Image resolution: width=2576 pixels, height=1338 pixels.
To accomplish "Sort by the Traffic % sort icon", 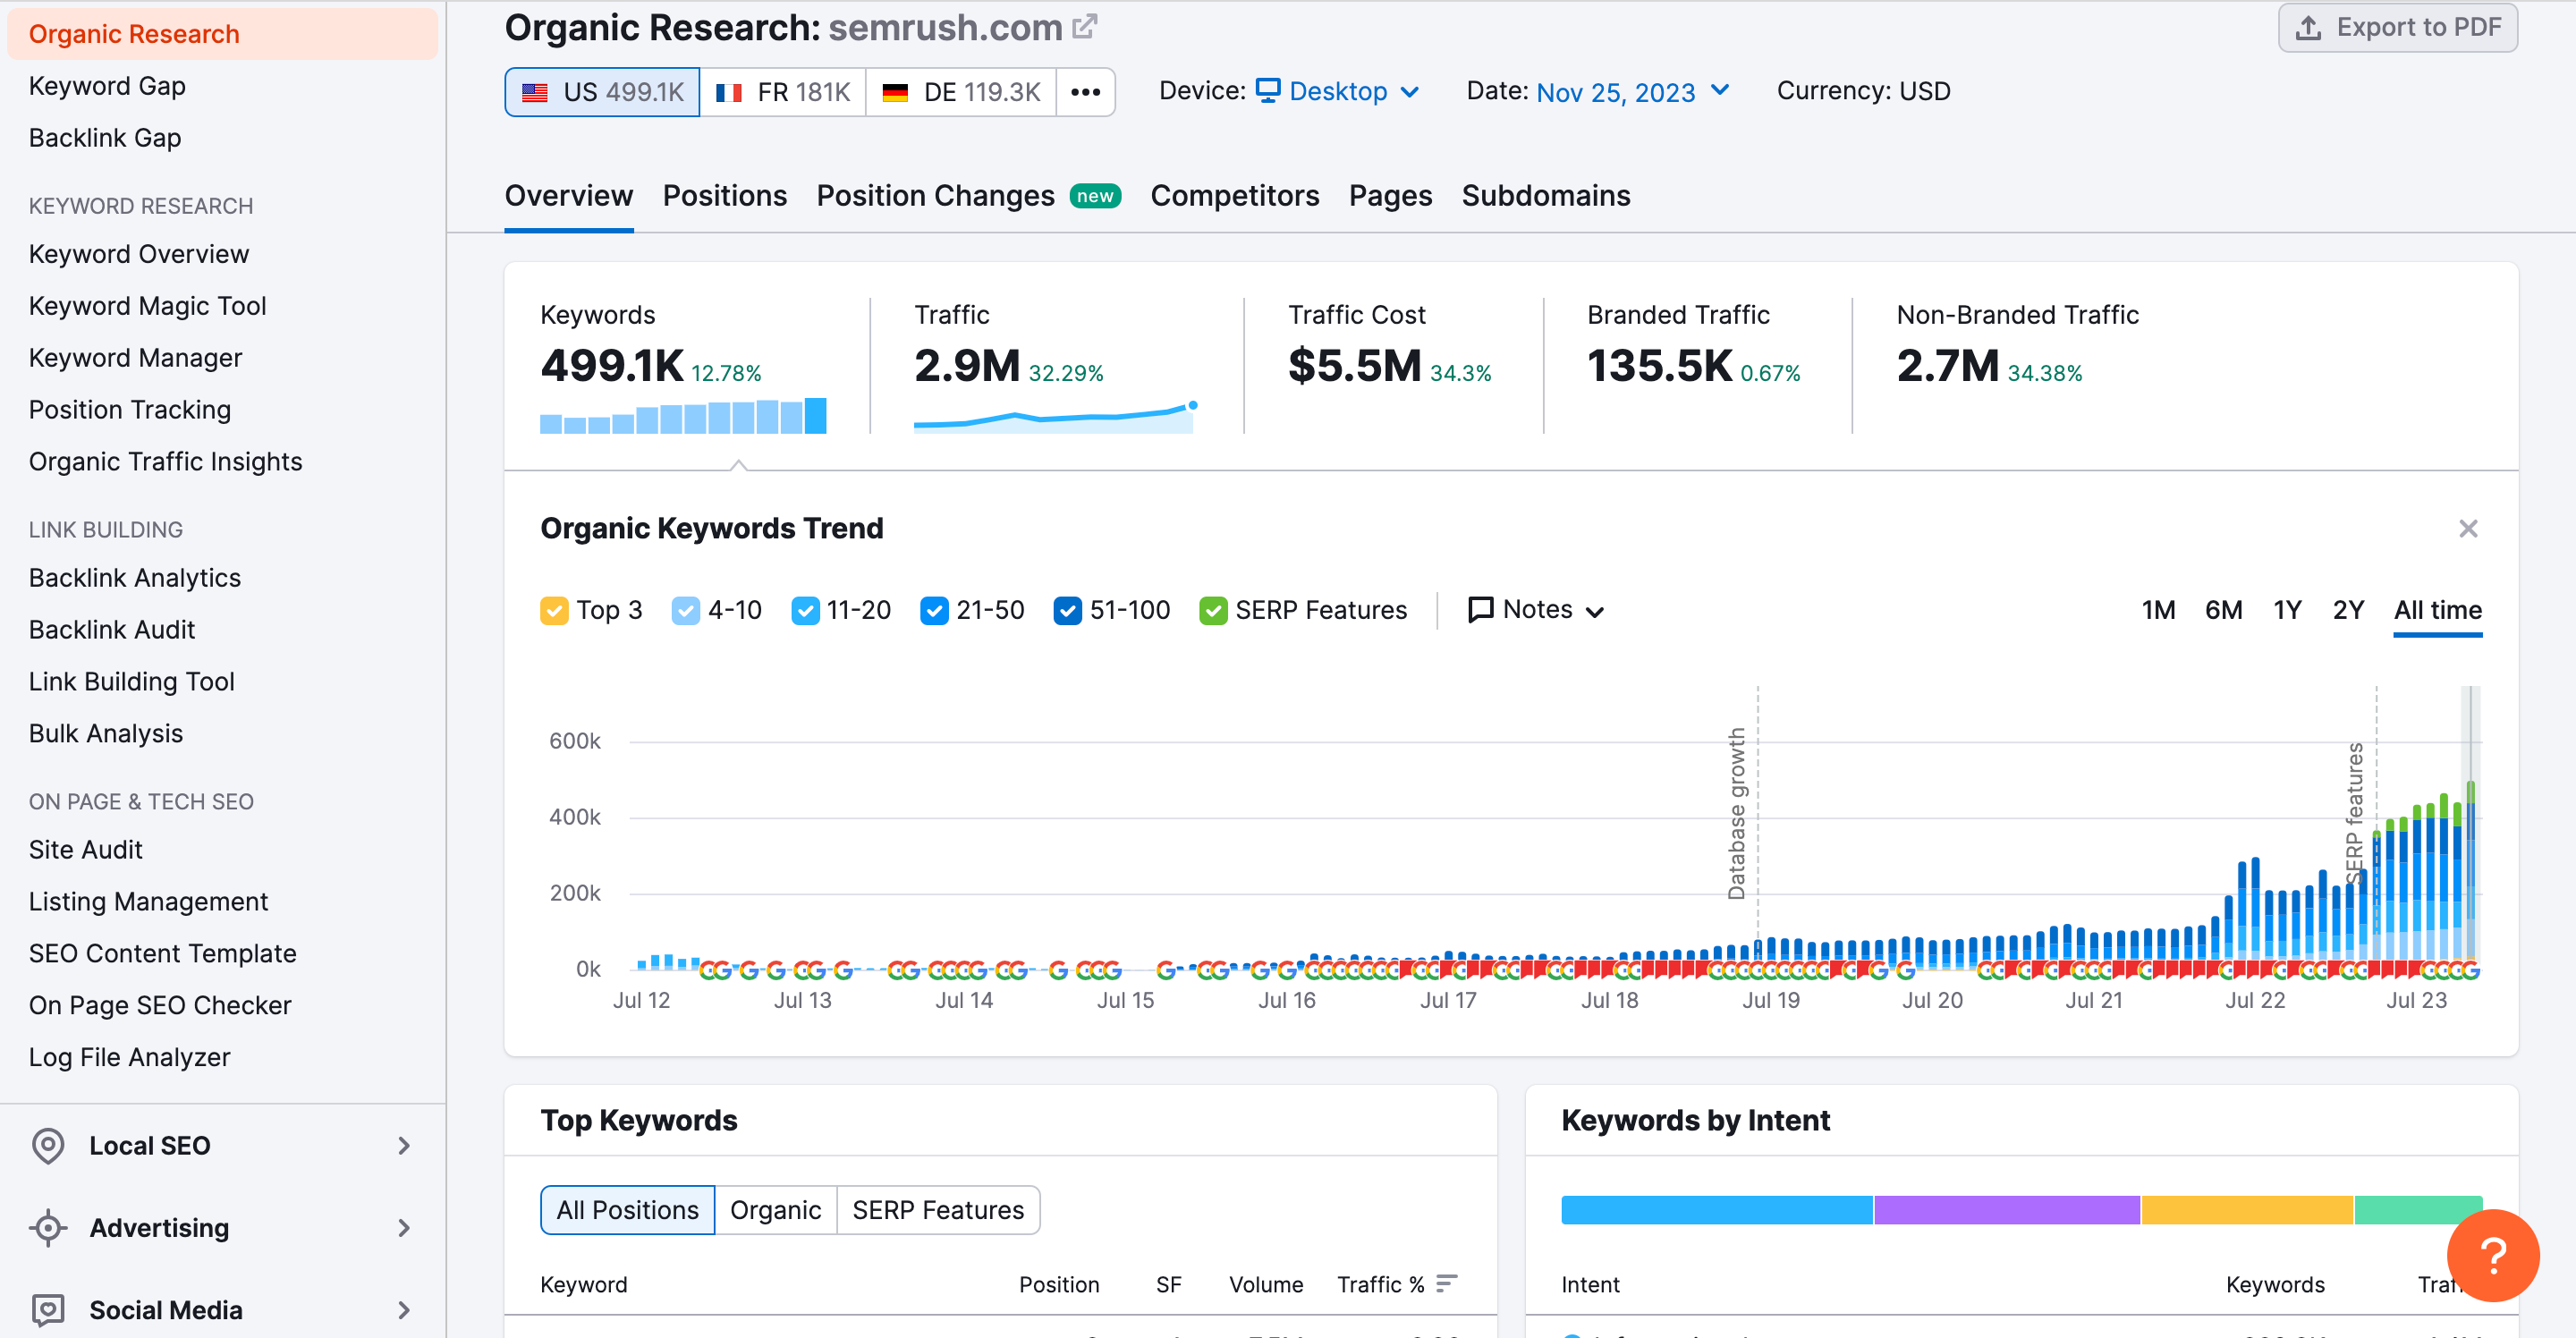I will [1446, 1283].
